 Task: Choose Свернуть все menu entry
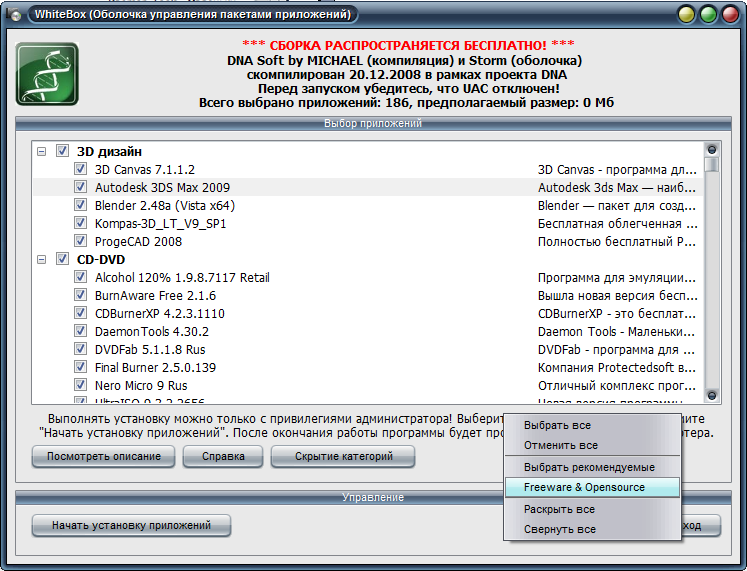(592, 529)
